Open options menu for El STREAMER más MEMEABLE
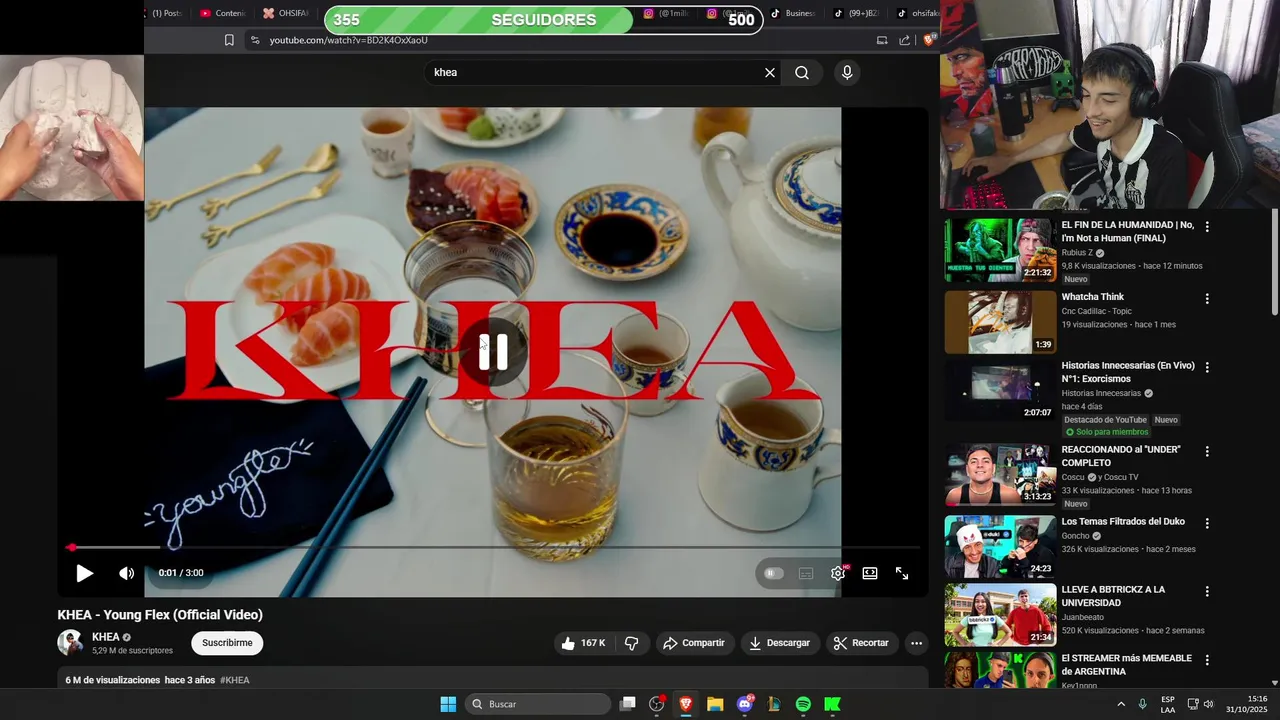The height and width of the screenshot is (720, 1280). point(1207,660)
